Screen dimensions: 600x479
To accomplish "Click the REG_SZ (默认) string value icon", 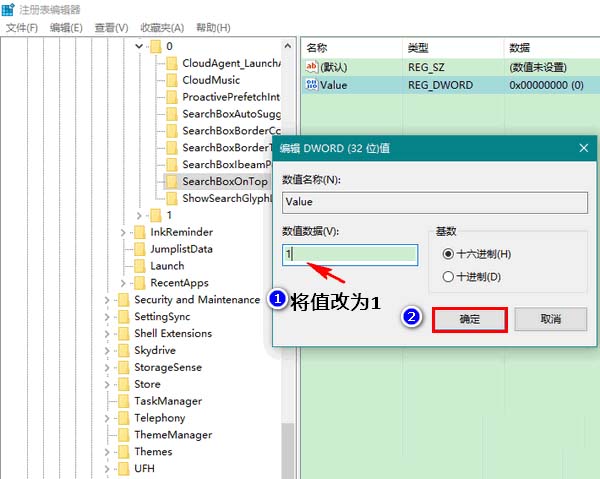I will pyautogui.click(x=312, y=67).
